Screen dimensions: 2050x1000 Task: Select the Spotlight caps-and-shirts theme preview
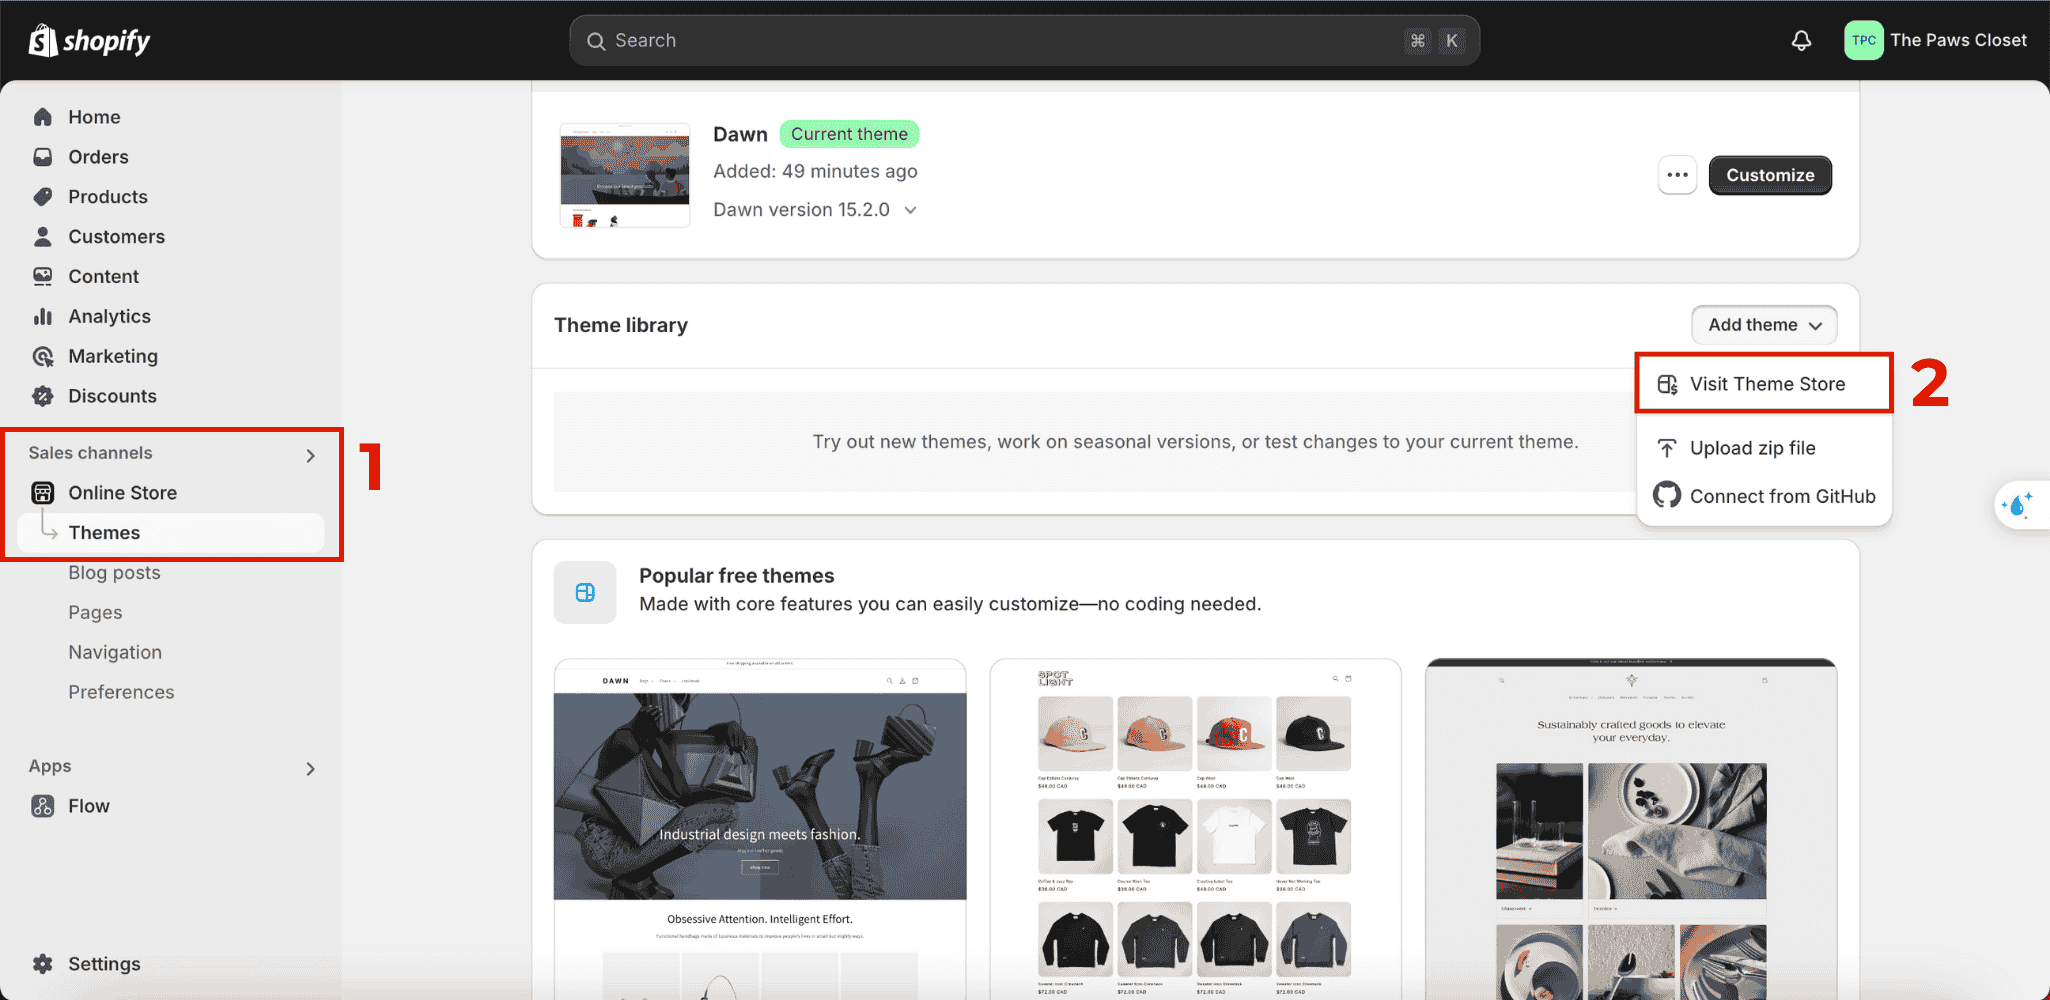1195,828
